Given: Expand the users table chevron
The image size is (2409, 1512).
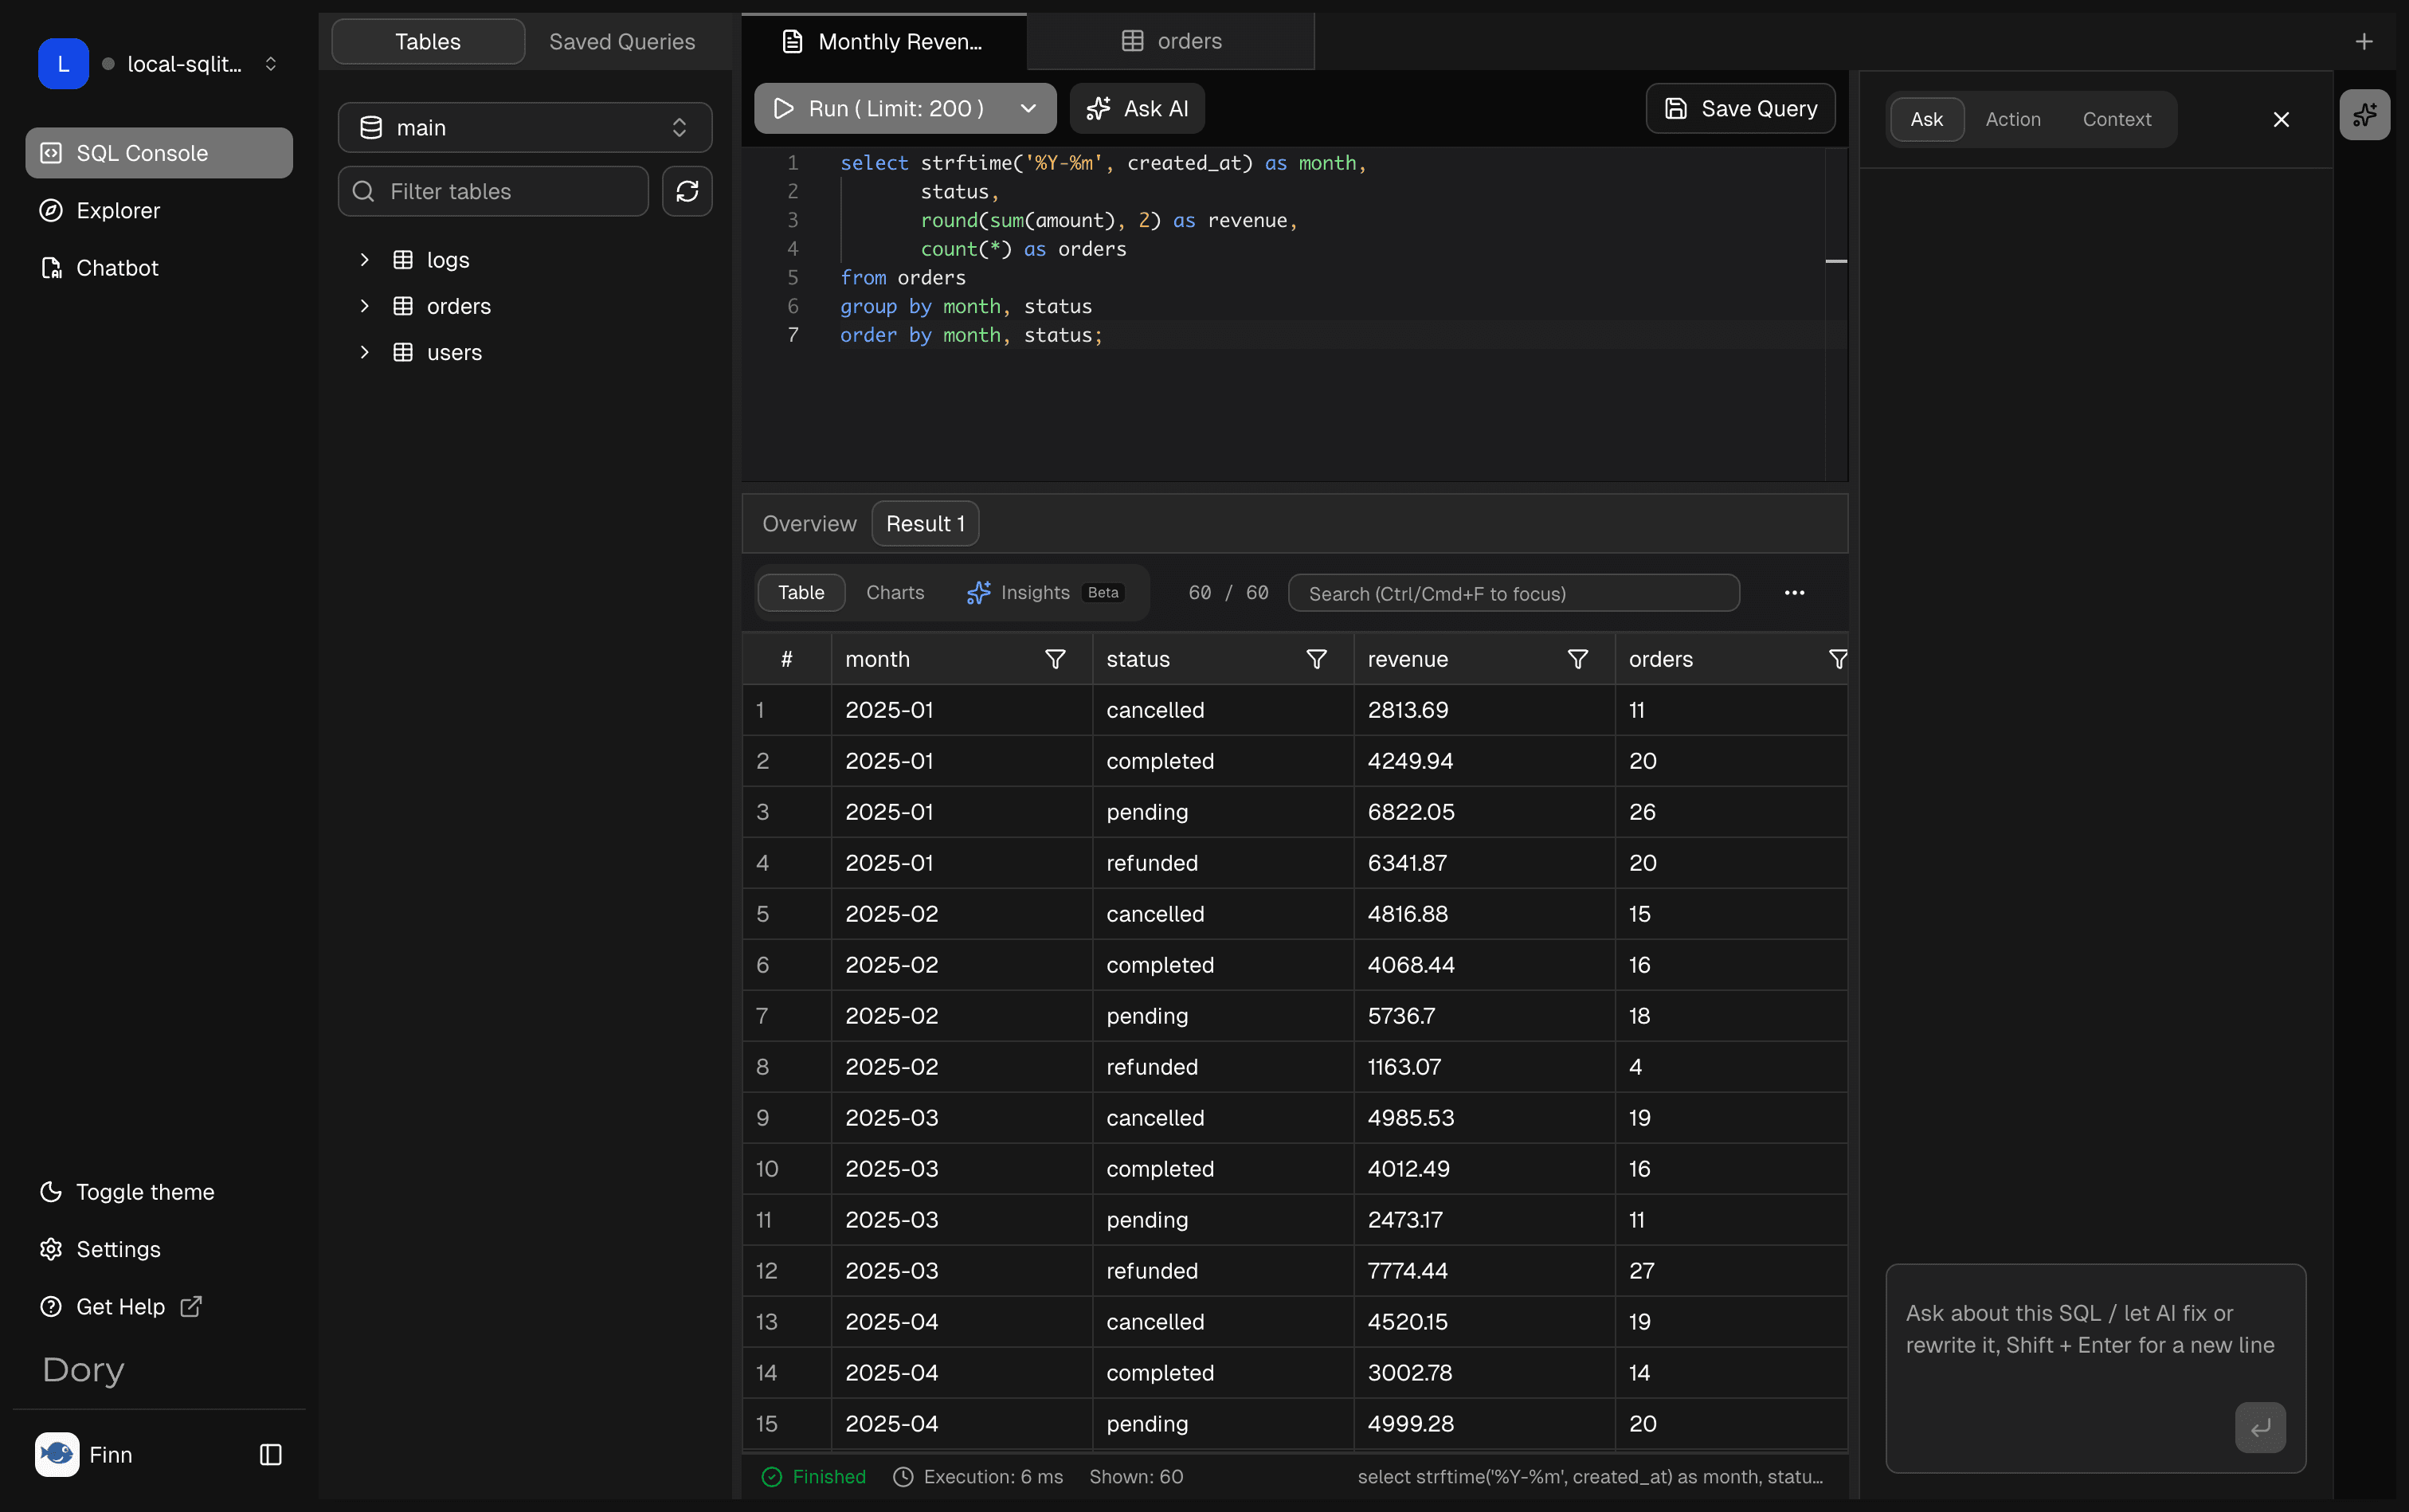Looking at the screenshot, I should (364, 352).
